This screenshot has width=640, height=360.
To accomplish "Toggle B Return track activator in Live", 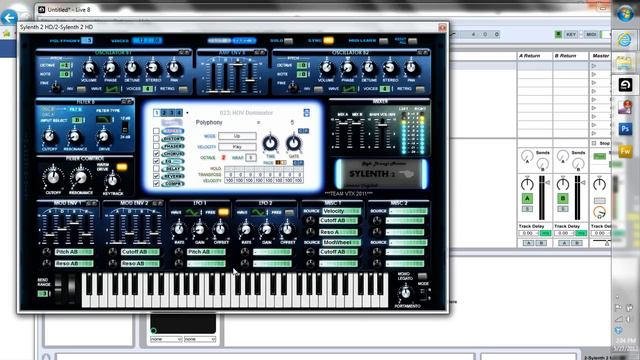I will point(563,198).
